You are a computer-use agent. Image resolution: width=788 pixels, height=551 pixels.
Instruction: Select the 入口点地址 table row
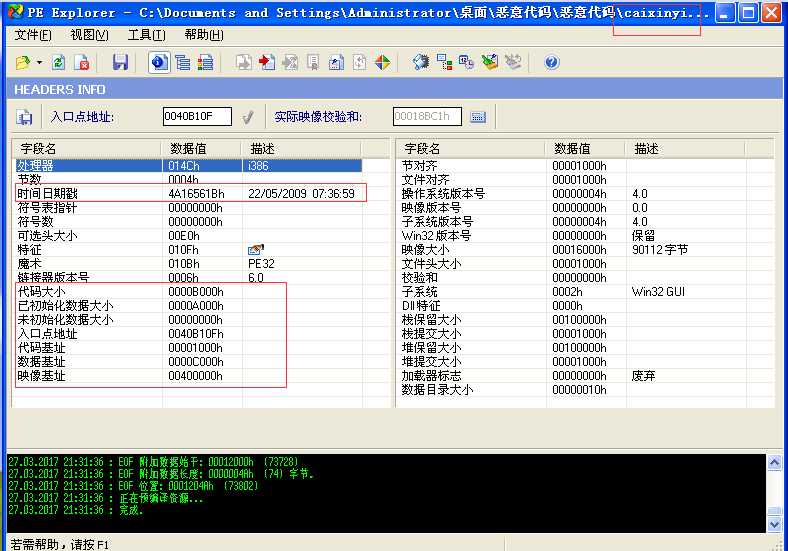189,334
